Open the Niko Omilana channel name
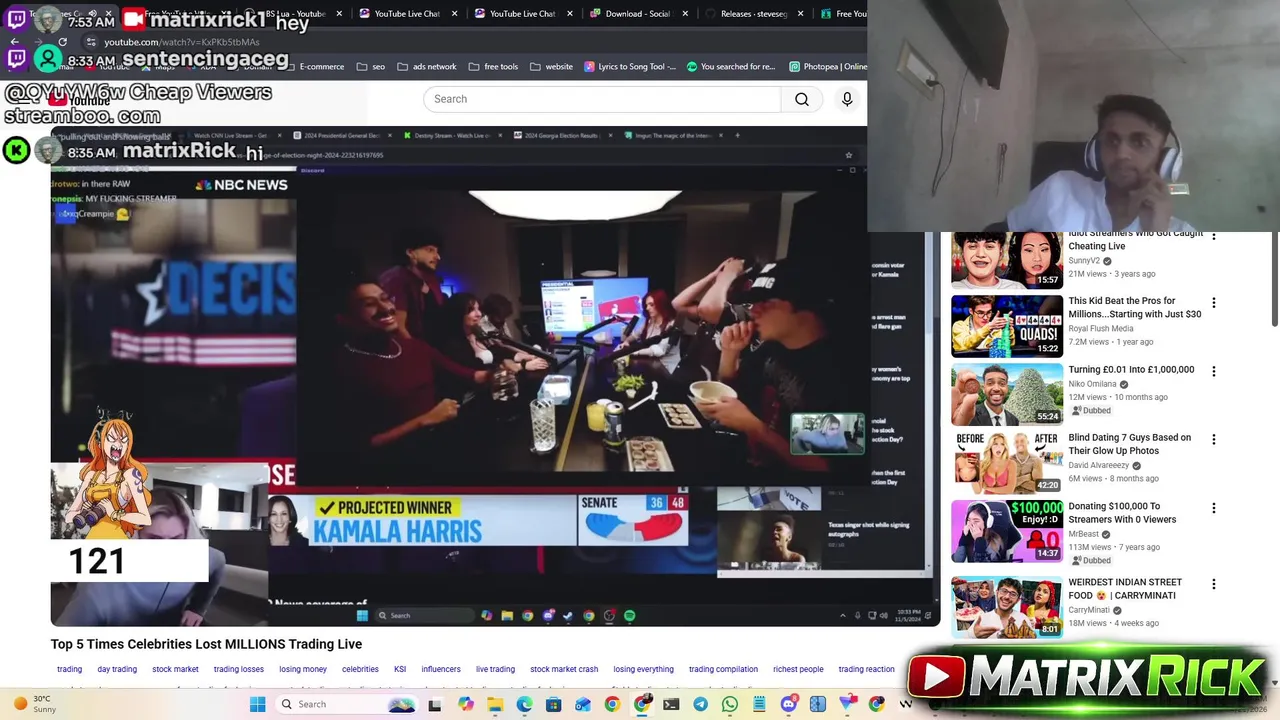This screenshot has height=720, width=1280. [1092, 384]
